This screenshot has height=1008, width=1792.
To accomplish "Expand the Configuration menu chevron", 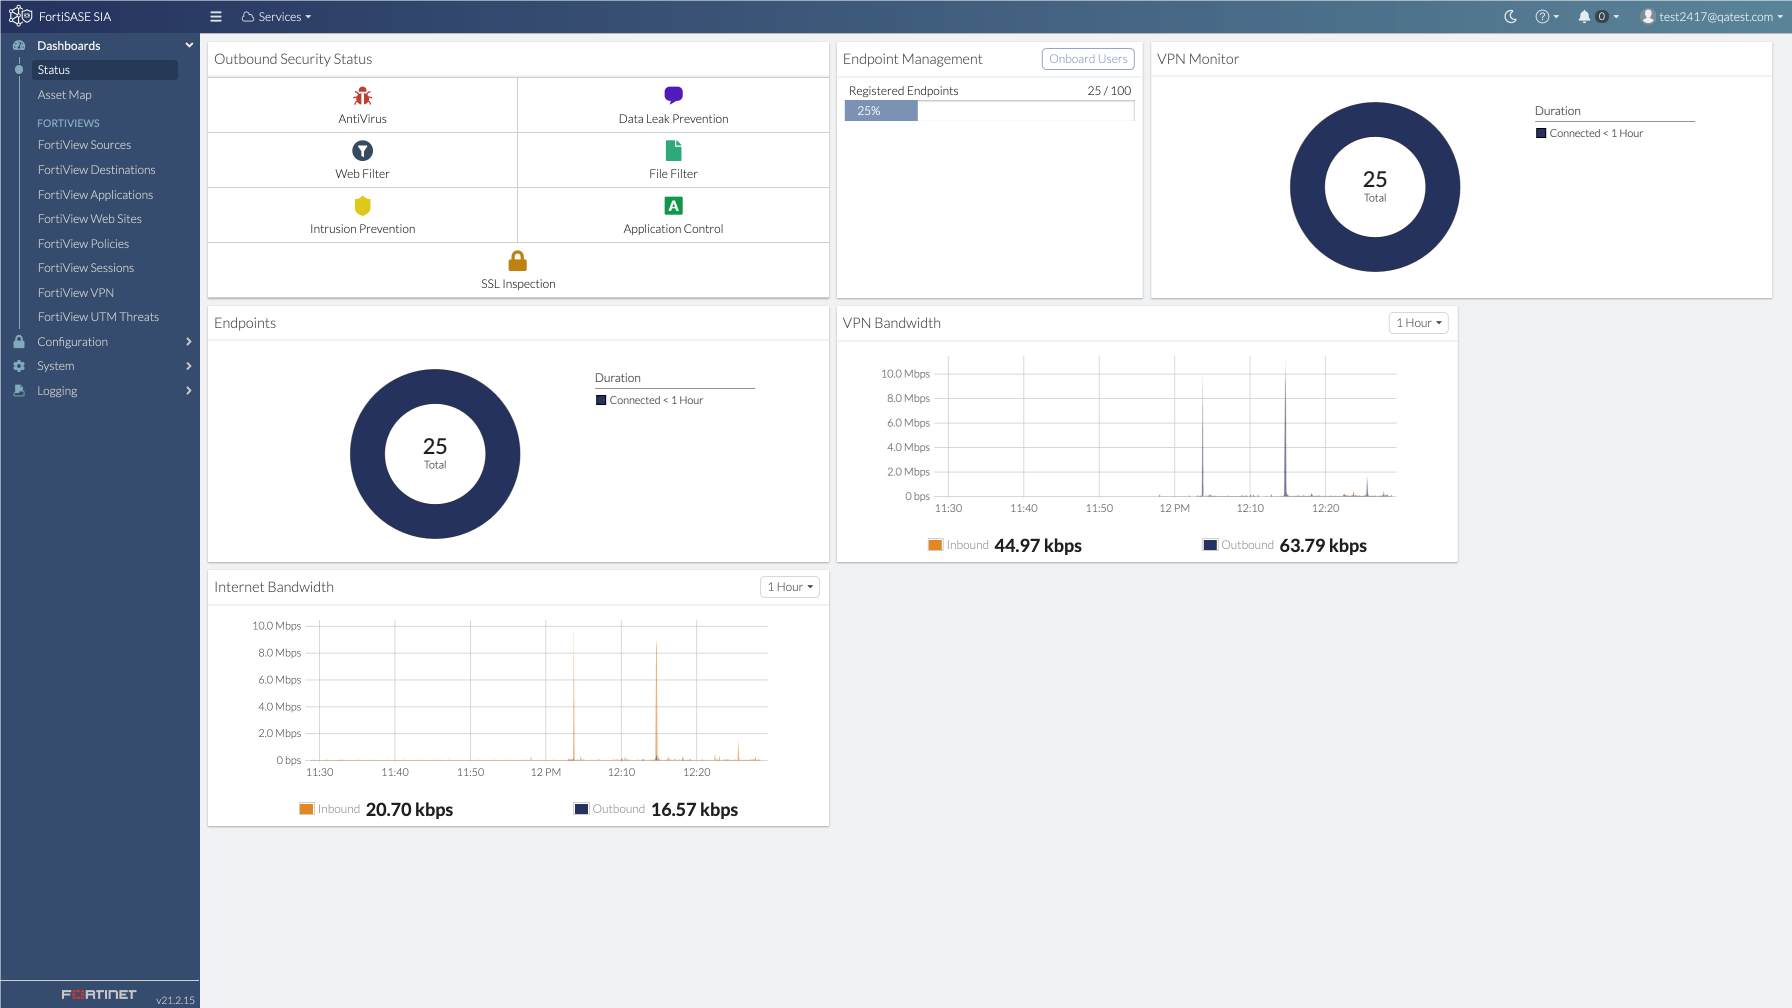I will tap(189, 342).
